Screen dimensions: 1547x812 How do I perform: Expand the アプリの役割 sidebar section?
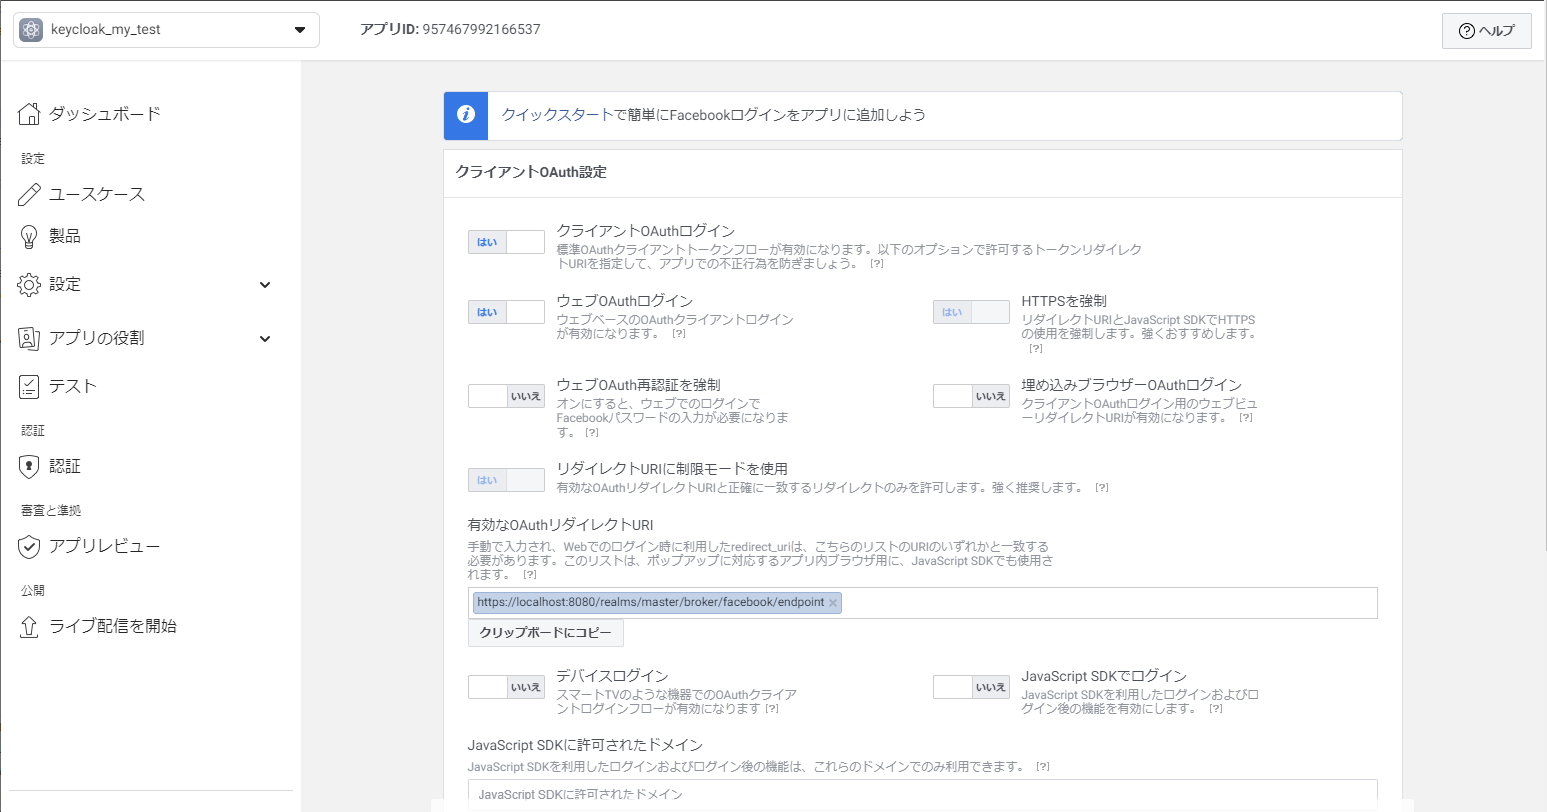[264, 338]
